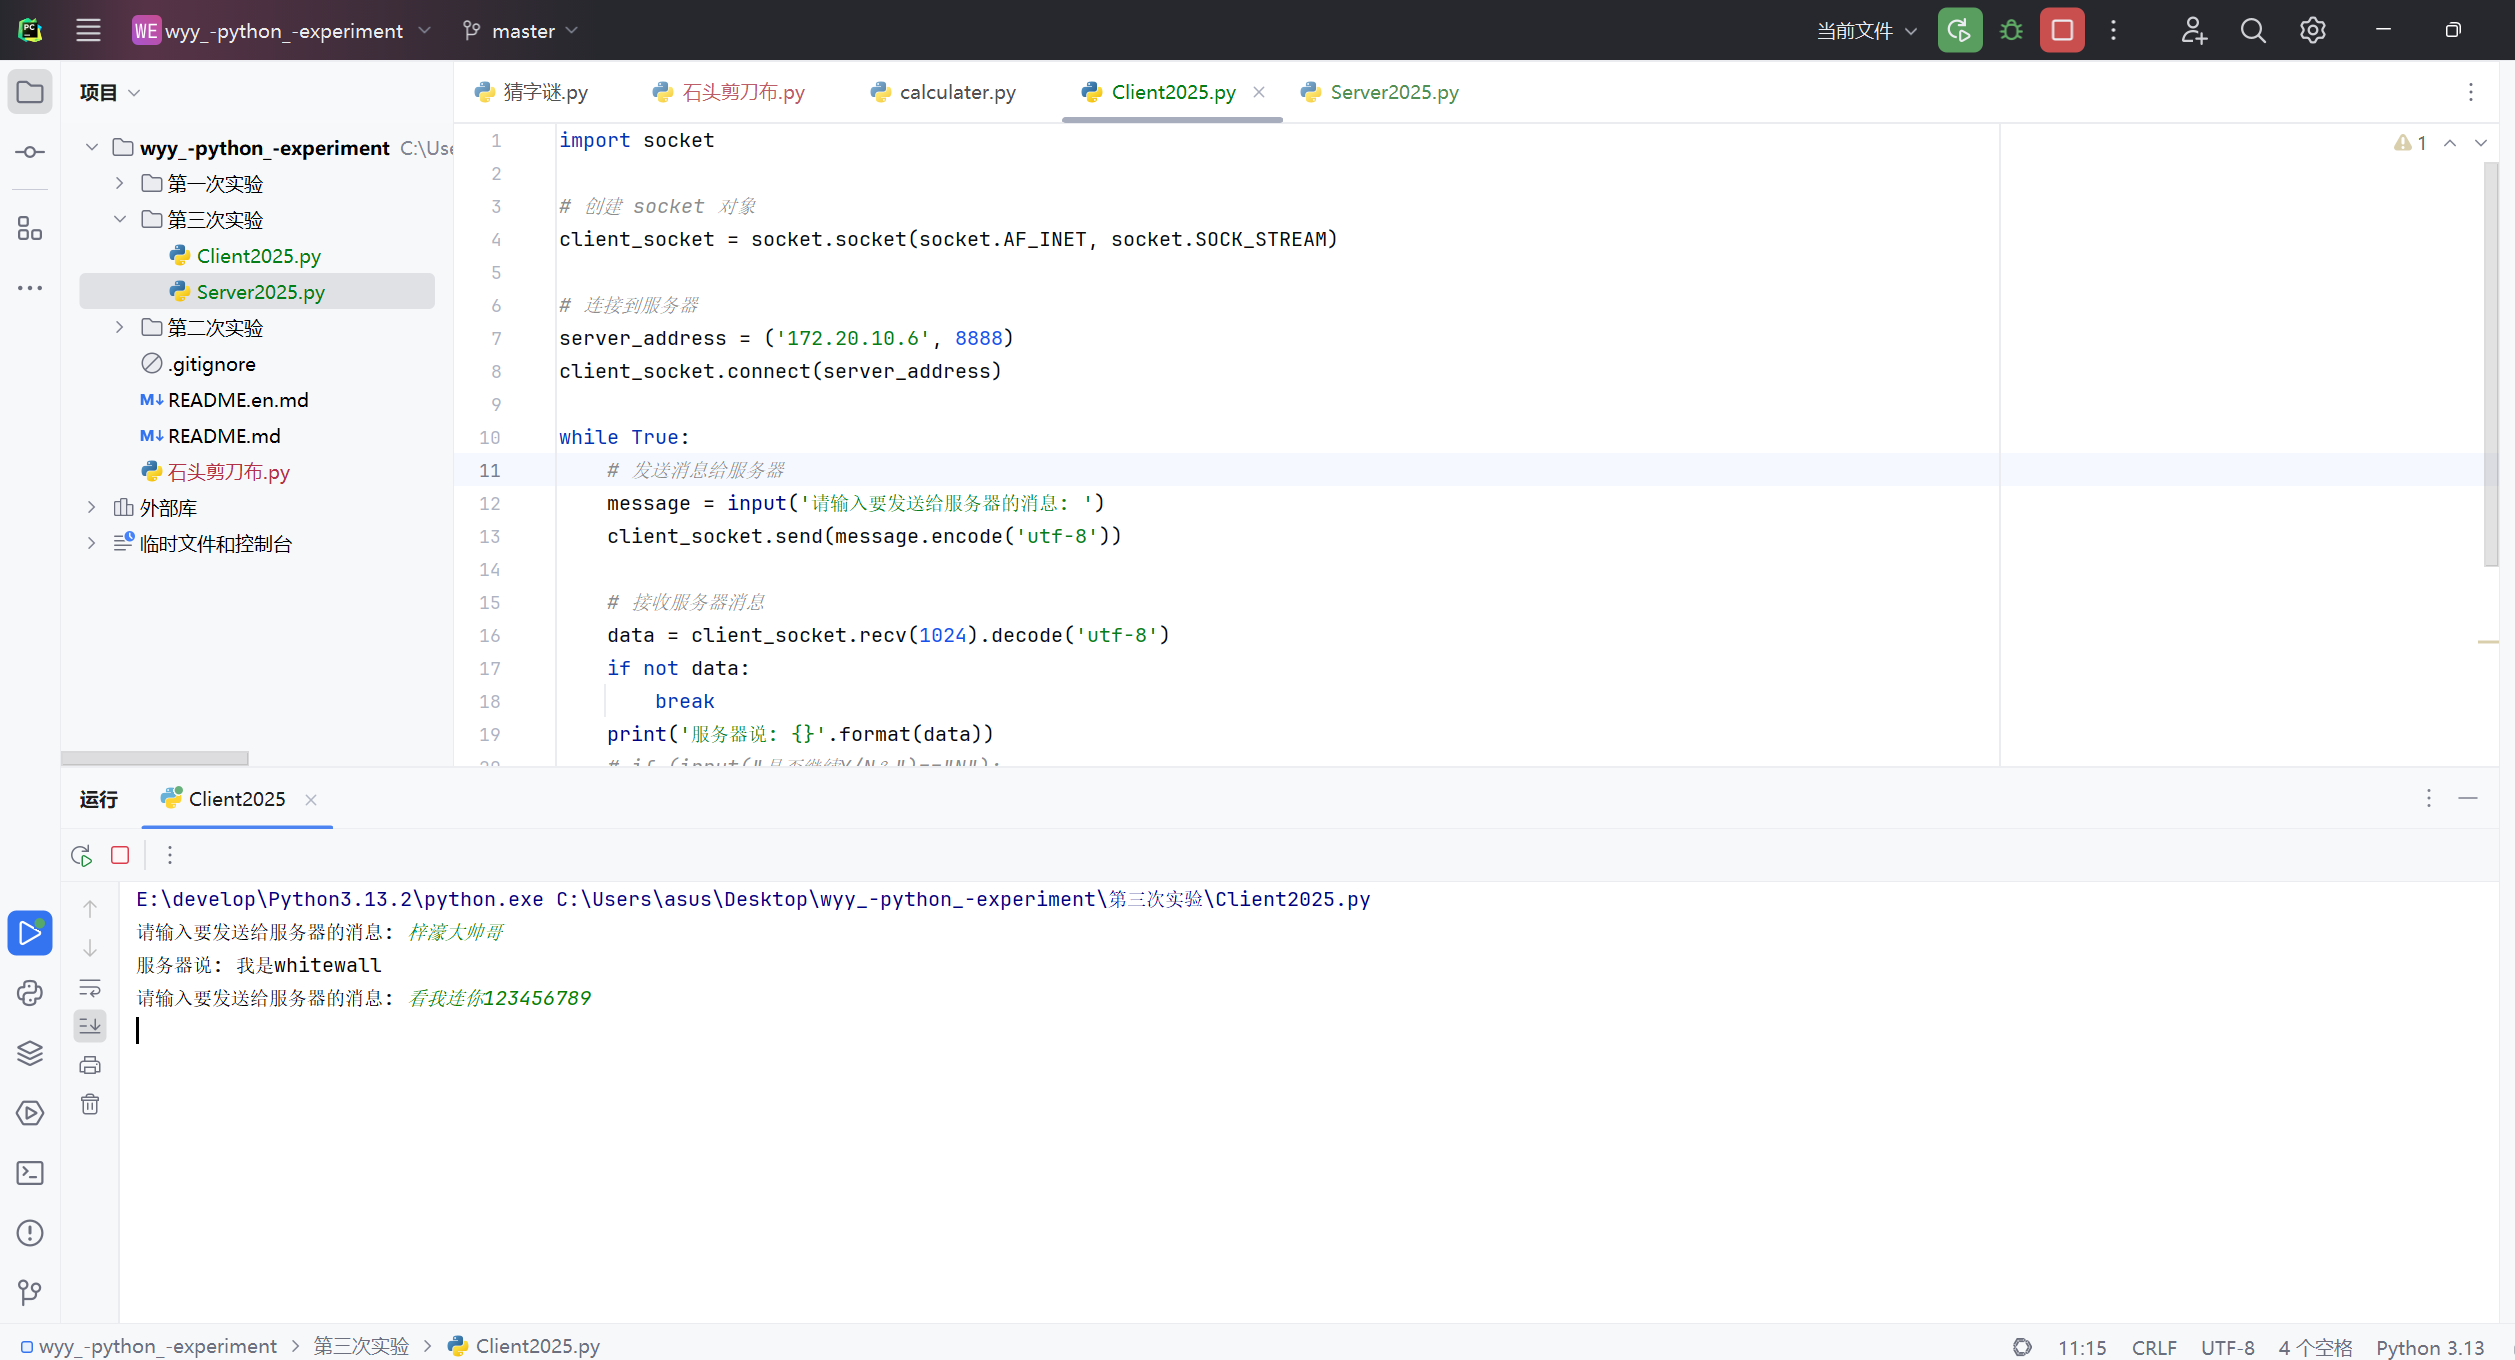Click the CRLF line separator widget

(x=2153, y=1346)
